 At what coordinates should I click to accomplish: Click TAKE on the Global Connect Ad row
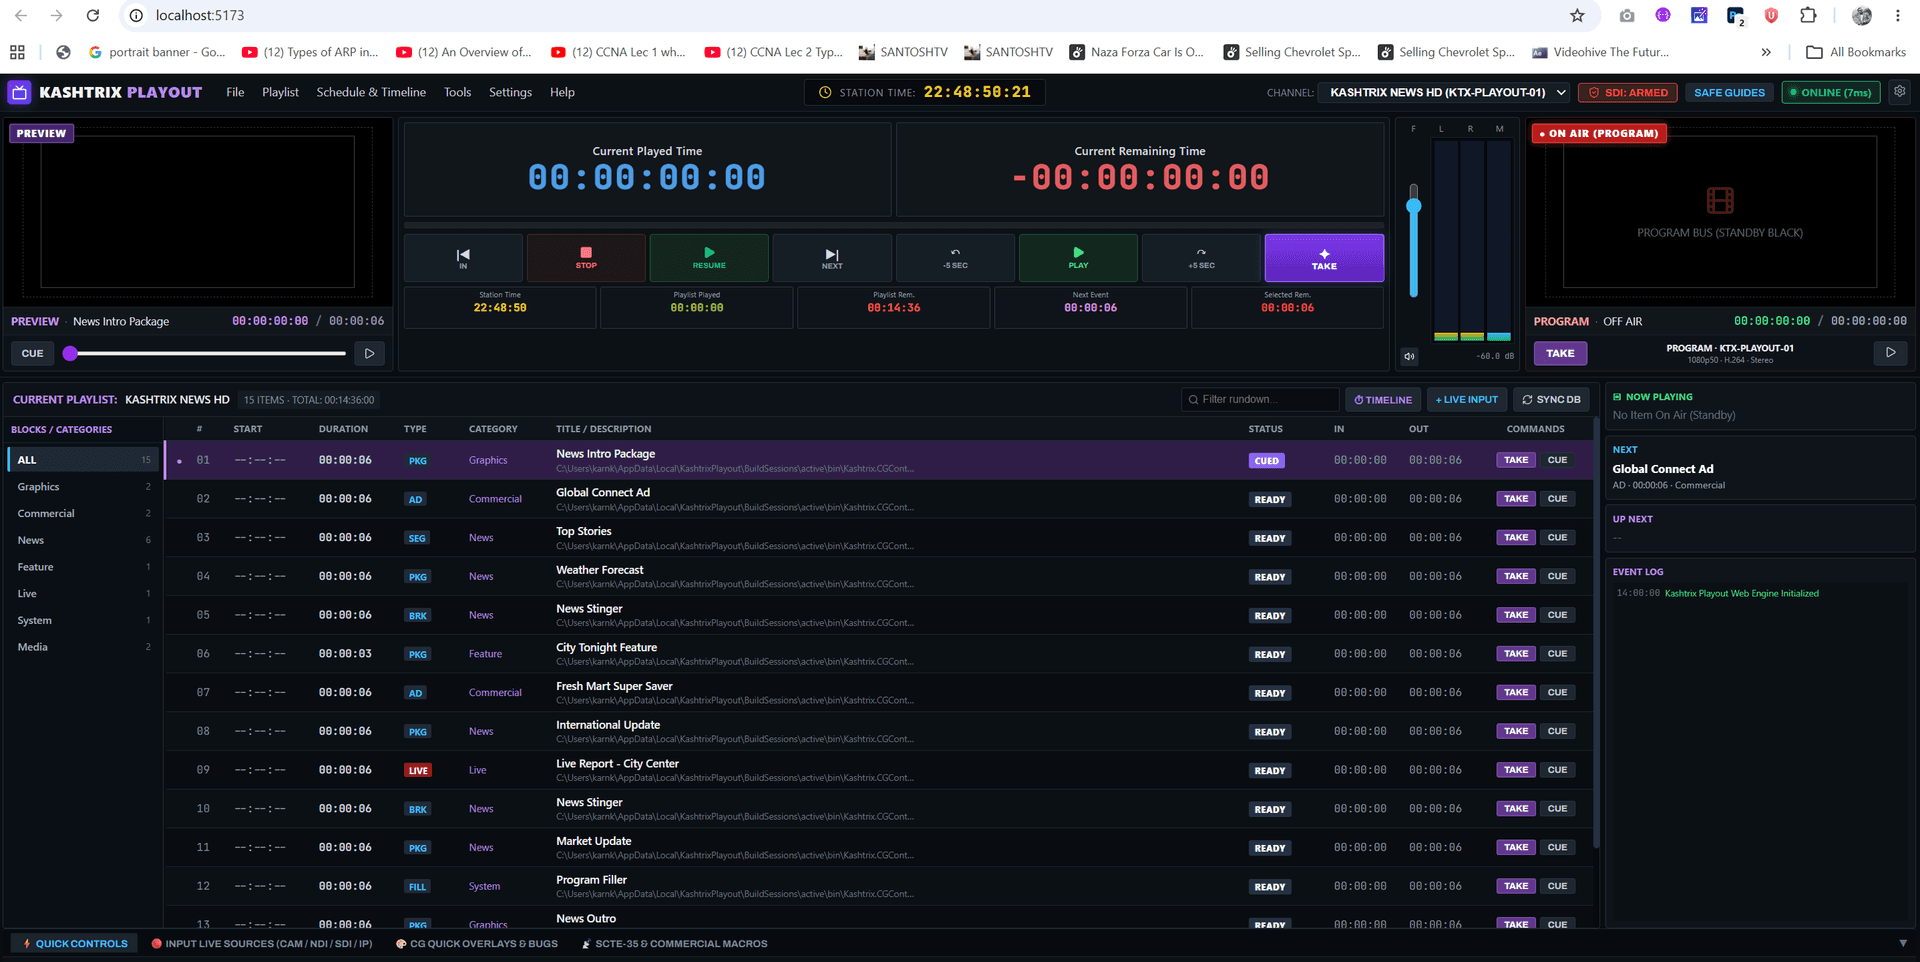pyautogui.click(x=1516, y=498)
